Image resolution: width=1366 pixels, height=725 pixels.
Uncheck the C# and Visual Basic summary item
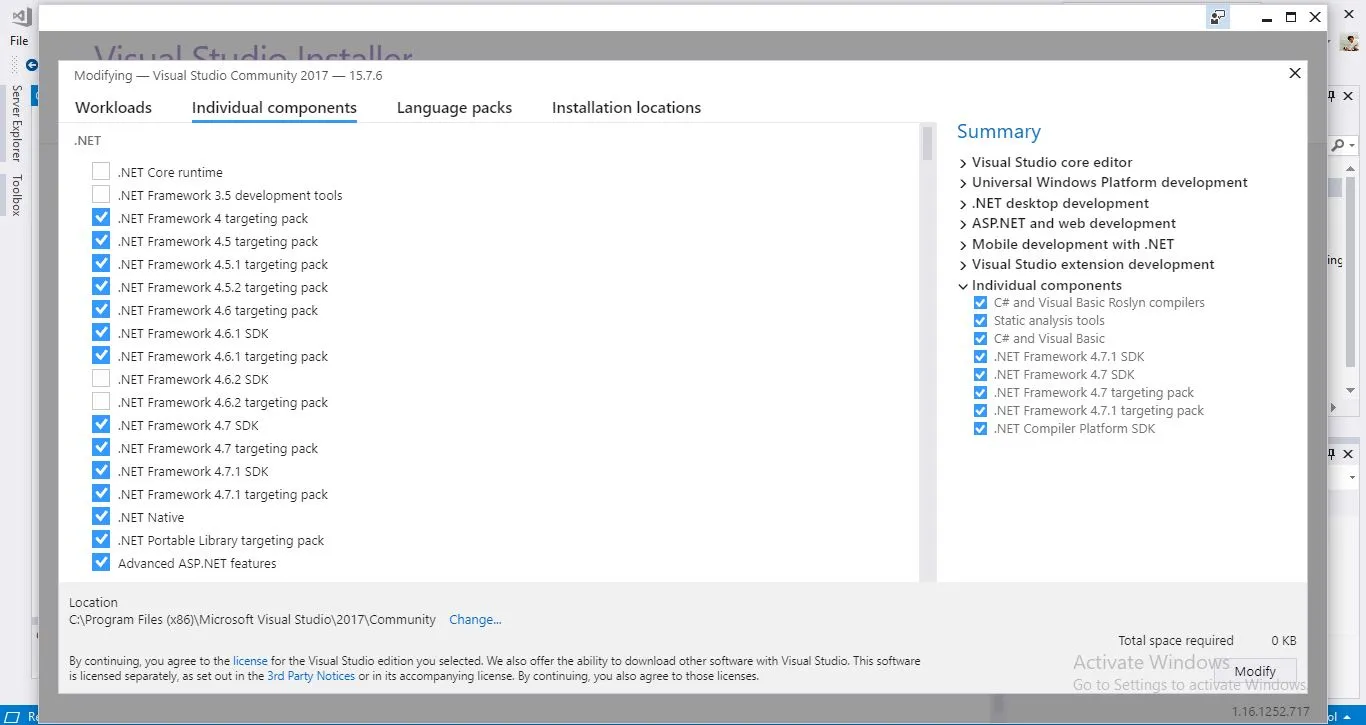980,339
